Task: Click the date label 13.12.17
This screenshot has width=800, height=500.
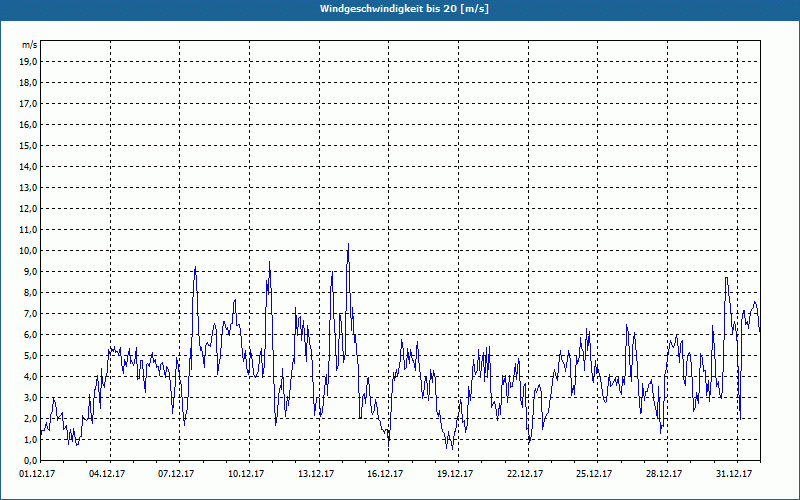Action: (x=316, y=474)
